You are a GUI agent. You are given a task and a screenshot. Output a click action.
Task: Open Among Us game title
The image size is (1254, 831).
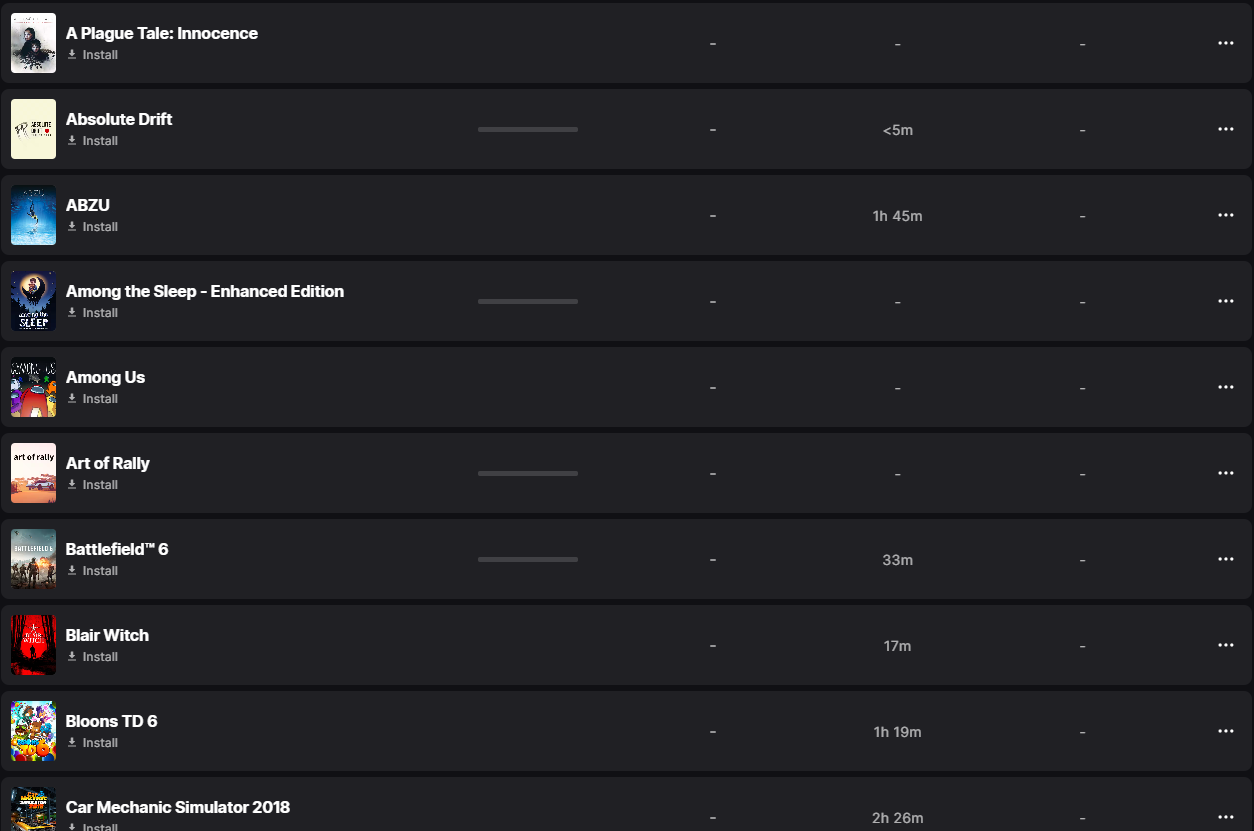pyautogui.click(x=105, y=377)
